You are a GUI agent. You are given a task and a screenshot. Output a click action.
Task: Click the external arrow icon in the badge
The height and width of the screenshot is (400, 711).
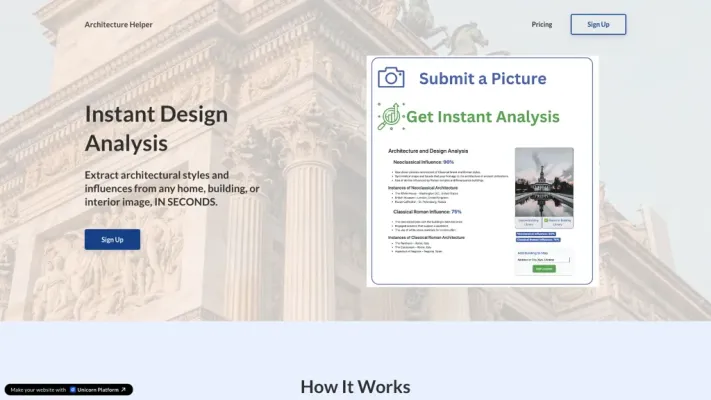(124, 390)
